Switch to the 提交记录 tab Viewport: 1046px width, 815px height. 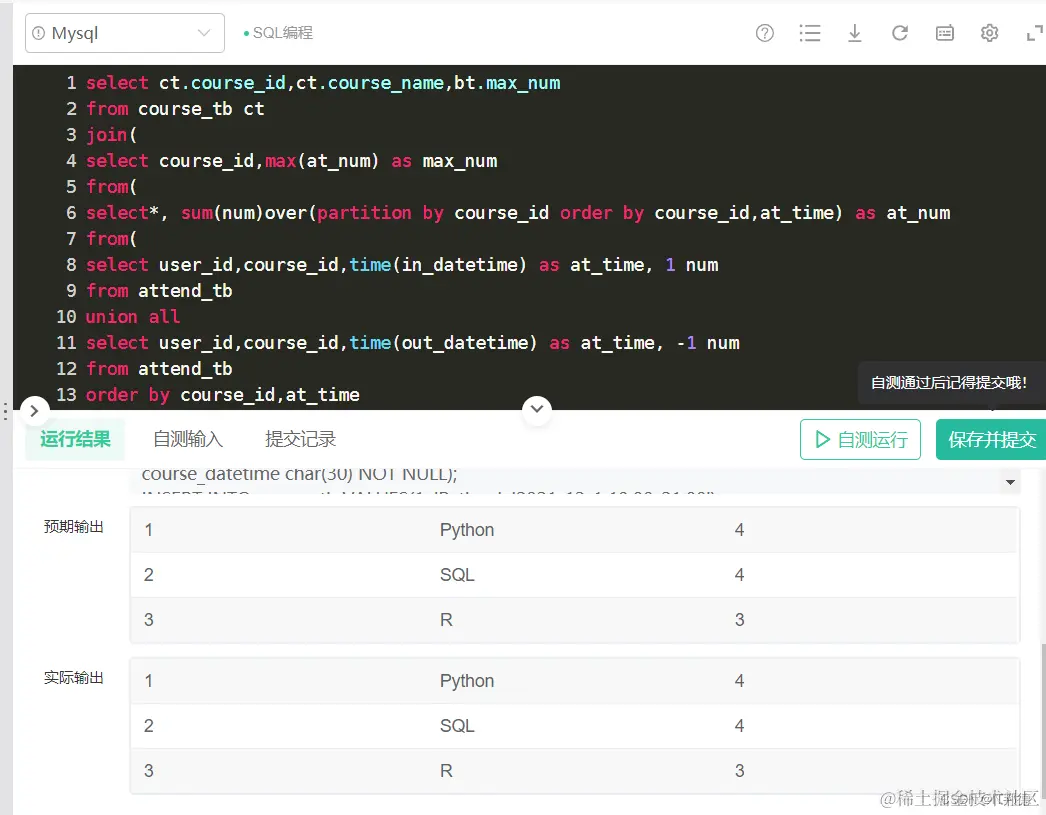pyautogui.click(x=300, y=439)
